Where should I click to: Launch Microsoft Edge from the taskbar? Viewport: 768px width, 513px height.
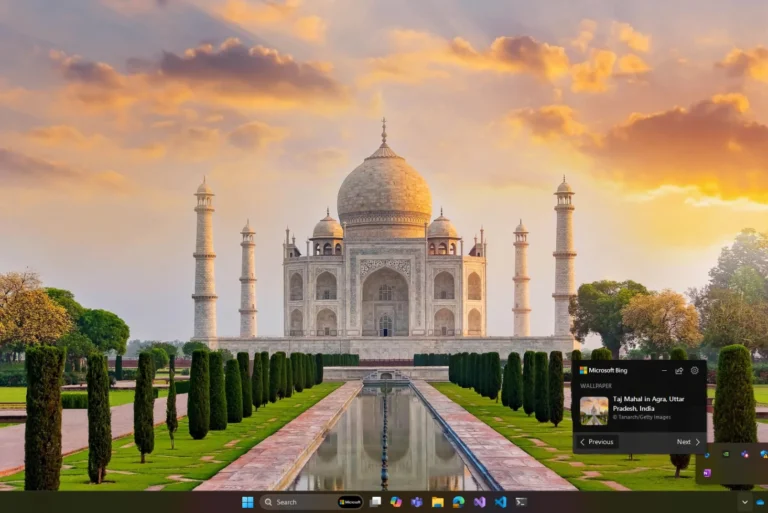459,502
